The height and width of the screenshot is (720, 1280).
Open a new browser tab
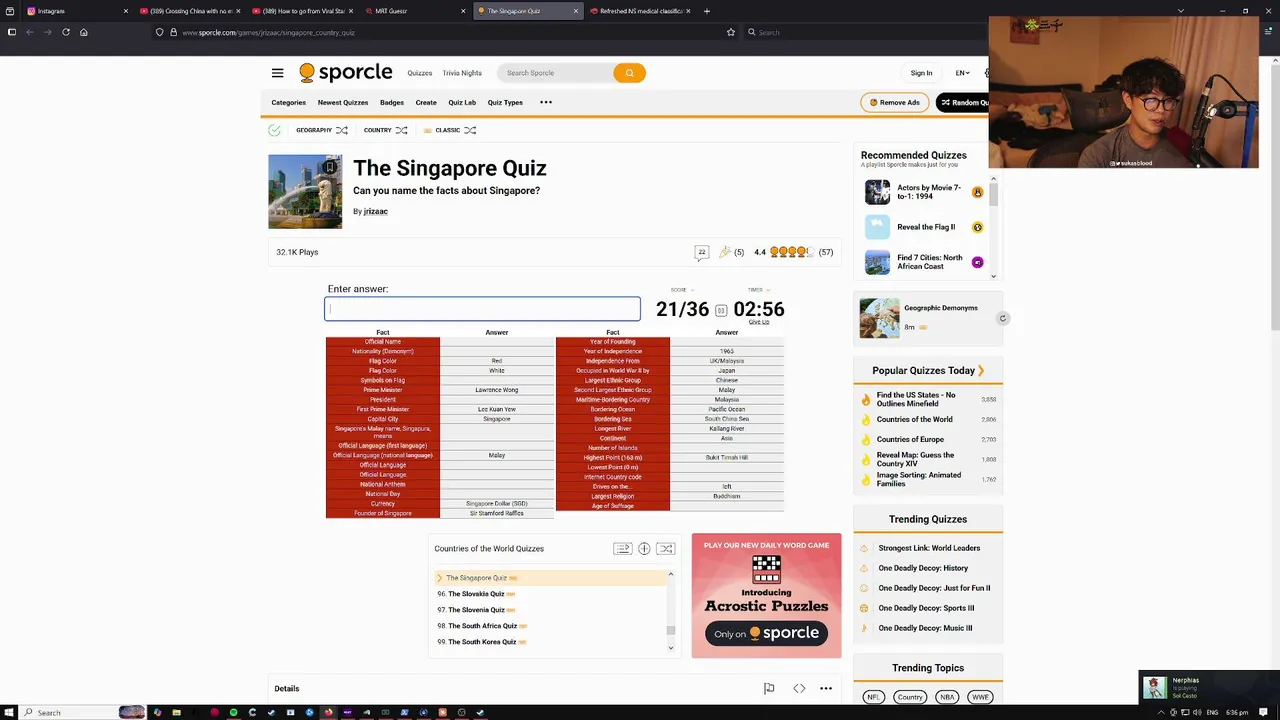tap(707, 11)
